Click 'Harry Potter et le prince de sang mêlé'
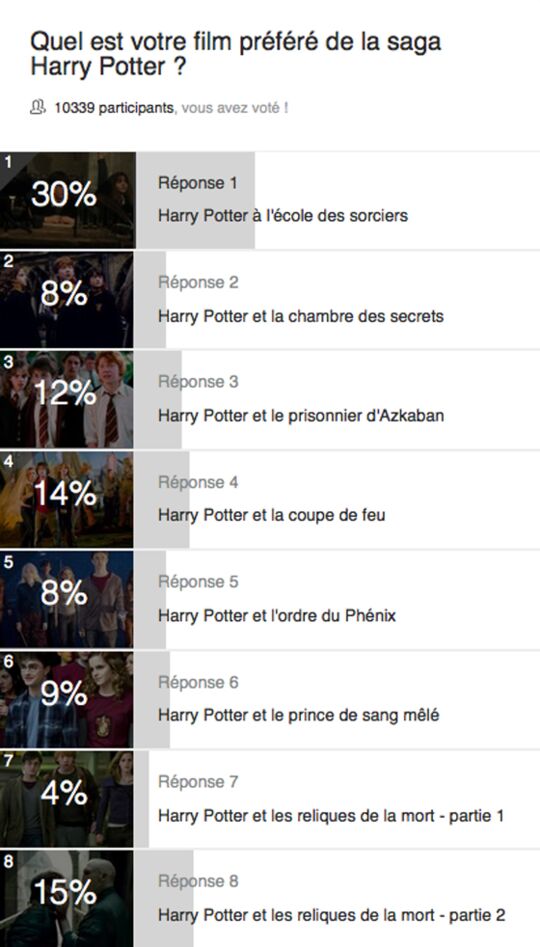Screen dimensions: 540x947 pos(298,715)
